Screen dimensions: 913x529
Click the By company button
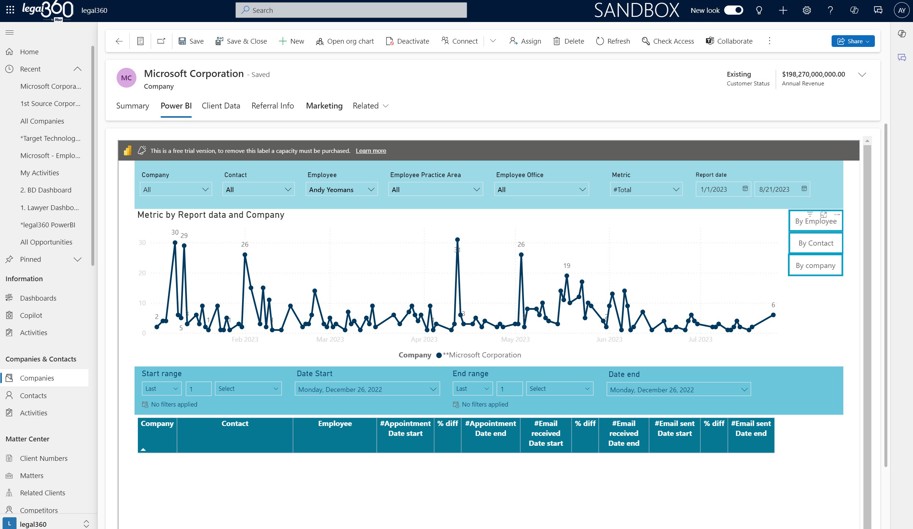coord(815,265)
